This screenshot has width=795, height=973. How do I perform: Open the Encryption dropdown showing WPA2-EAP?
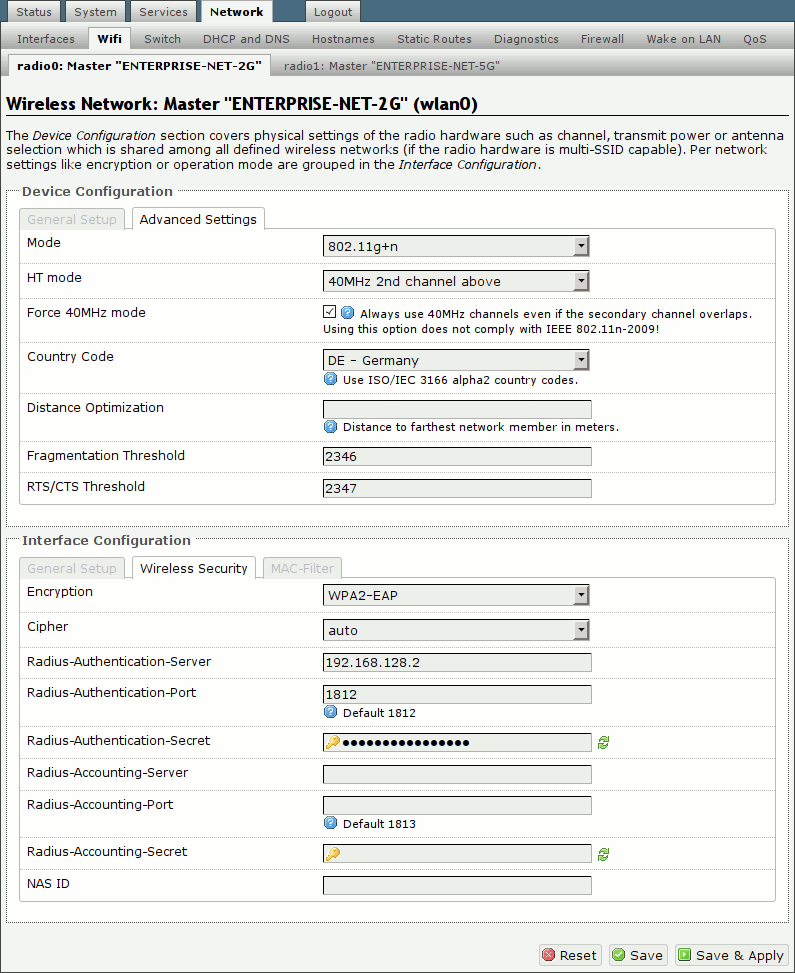pos(456,595)
